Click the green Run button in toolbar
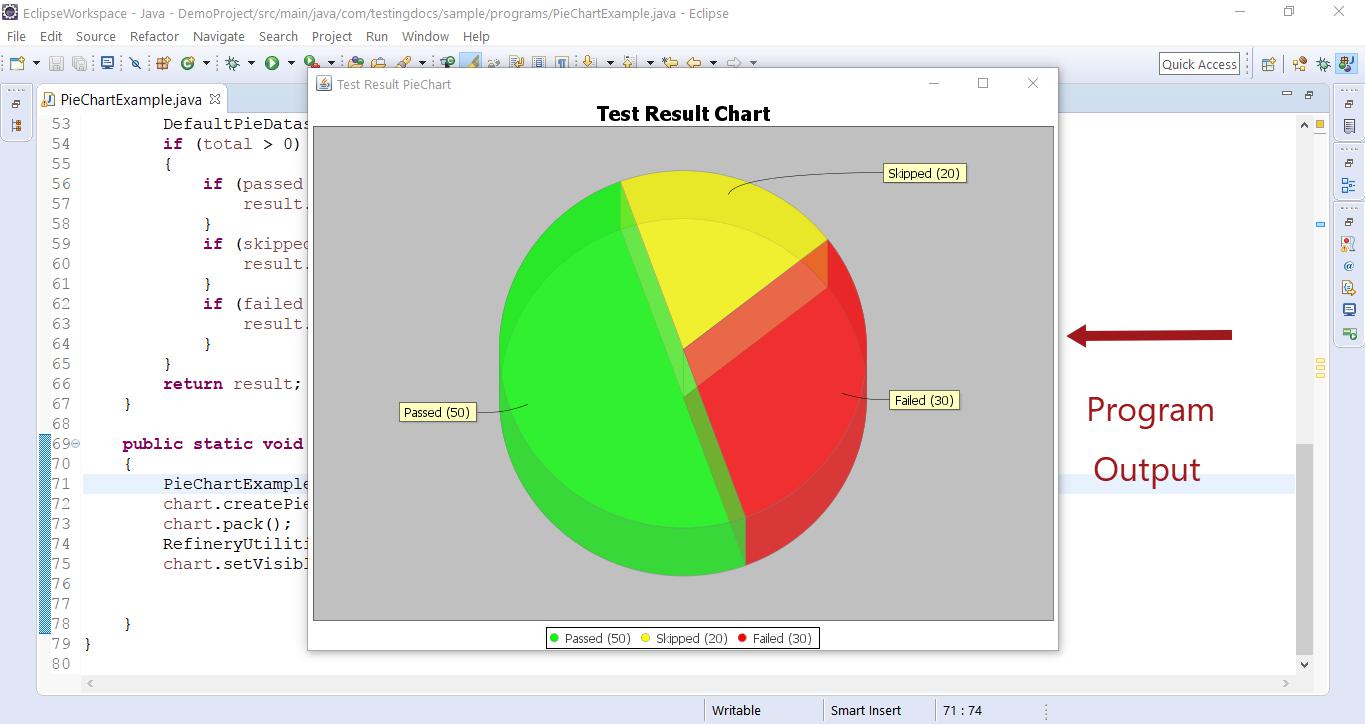This screenshot has height=724, width=1365. tap(271, 63)
